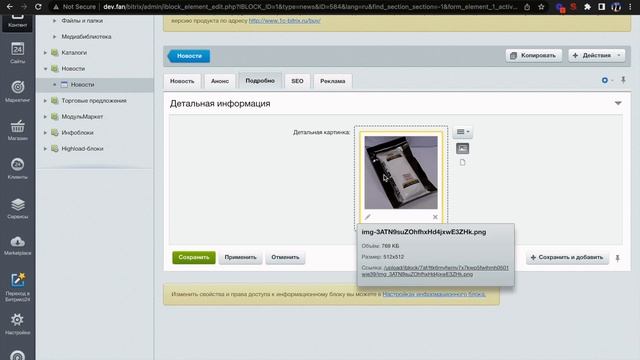Click Сохранить и добавить button
The width and height of the screenshot is (640, 360).
coord(567,257)
